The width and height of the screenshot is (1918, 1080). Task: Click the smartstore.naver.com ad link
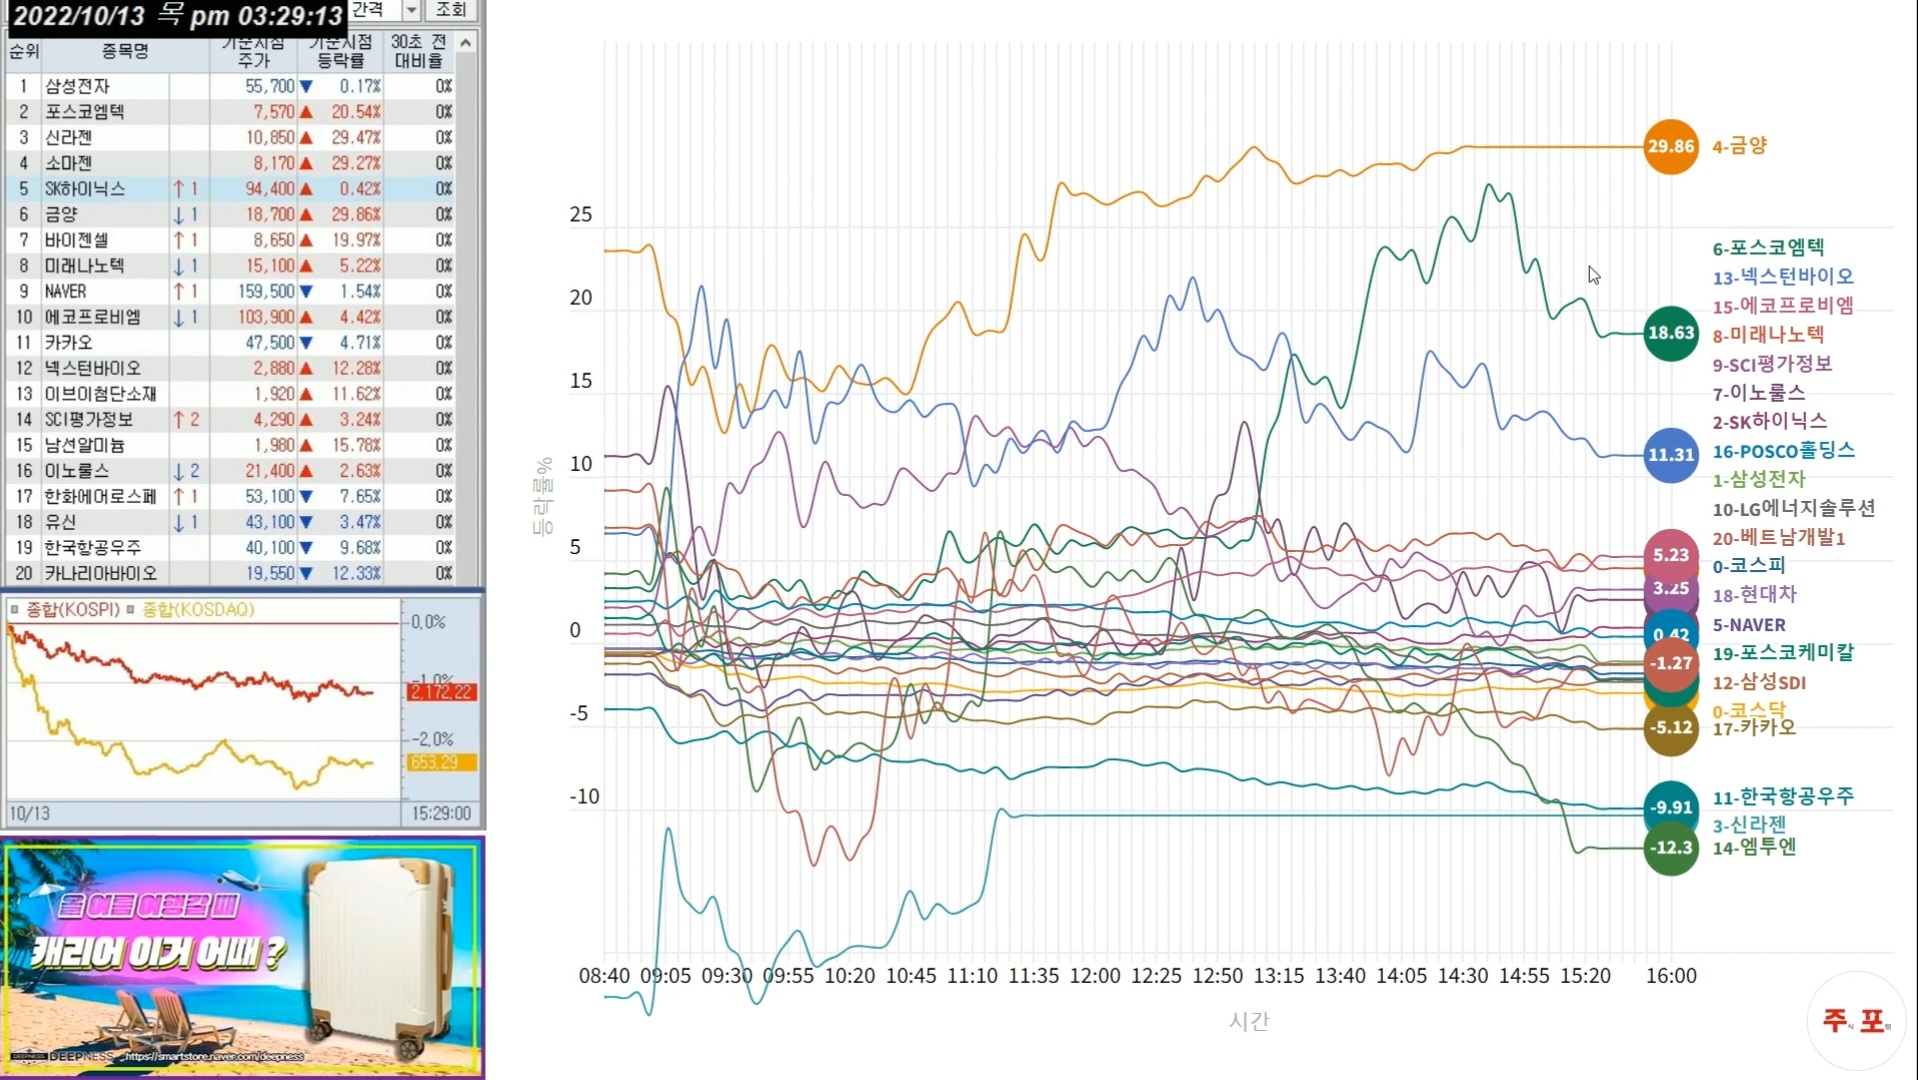click(214, 1056)
